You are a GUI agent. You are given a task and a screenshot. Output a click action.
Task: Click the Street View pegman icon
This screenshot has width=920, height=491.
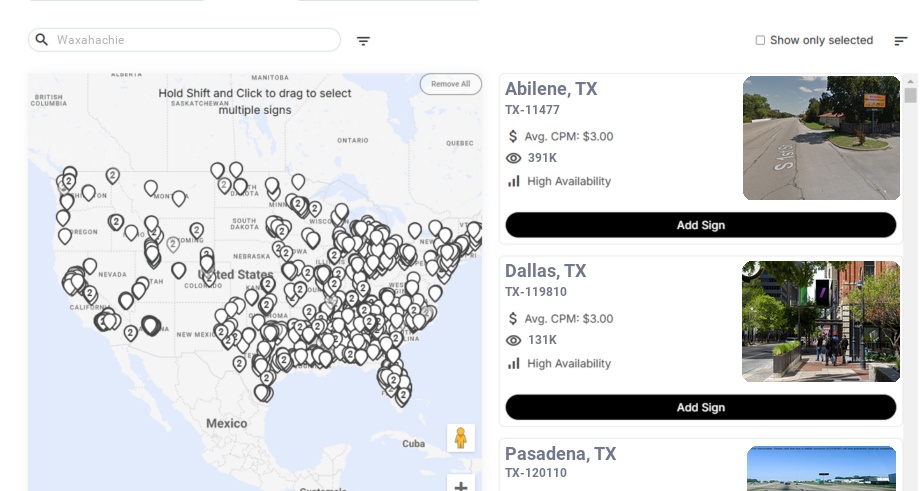460,438
